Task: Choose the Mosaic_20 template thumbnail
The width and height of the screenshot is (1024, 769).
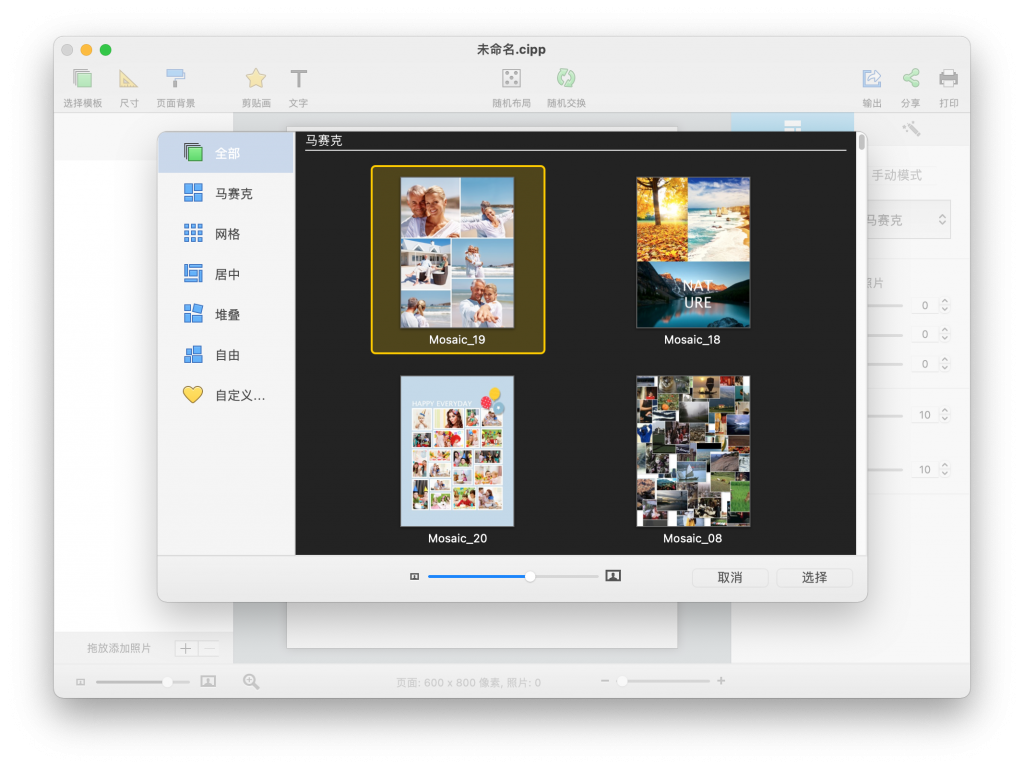Action: [457, 451]
